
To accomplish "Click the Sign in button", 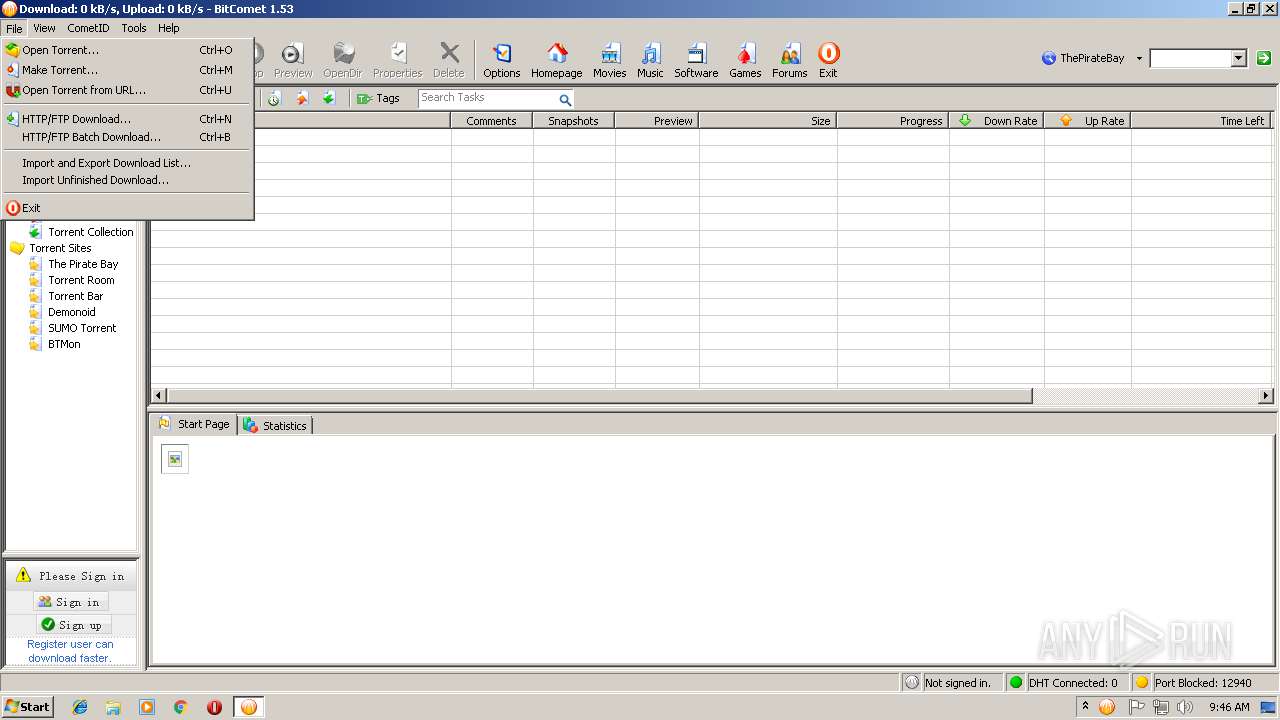I will [71, 602].
